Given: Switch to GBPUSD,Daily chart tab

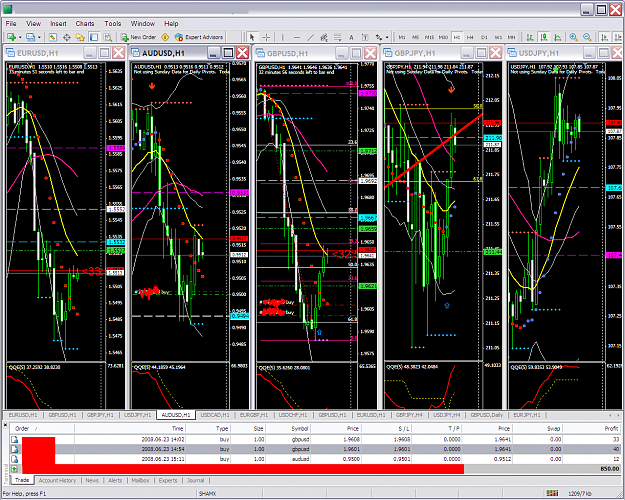Looking at the screenshot, I should [x=487, y=415].
